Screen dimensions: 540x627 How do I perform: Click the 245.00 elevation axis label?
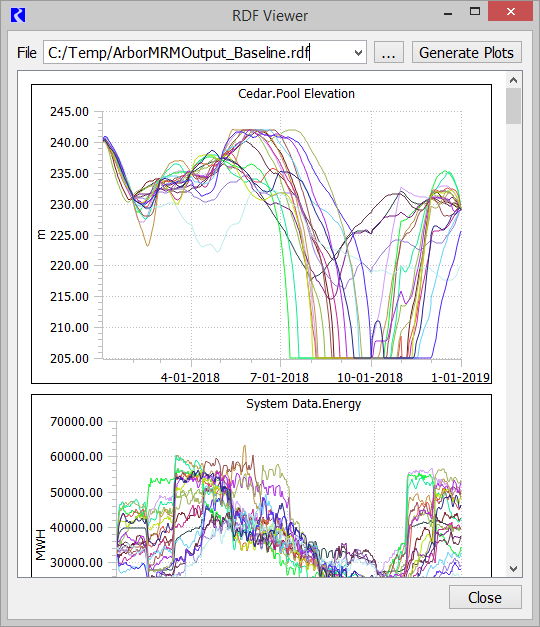pyautogui.click(x=69, y=112)
